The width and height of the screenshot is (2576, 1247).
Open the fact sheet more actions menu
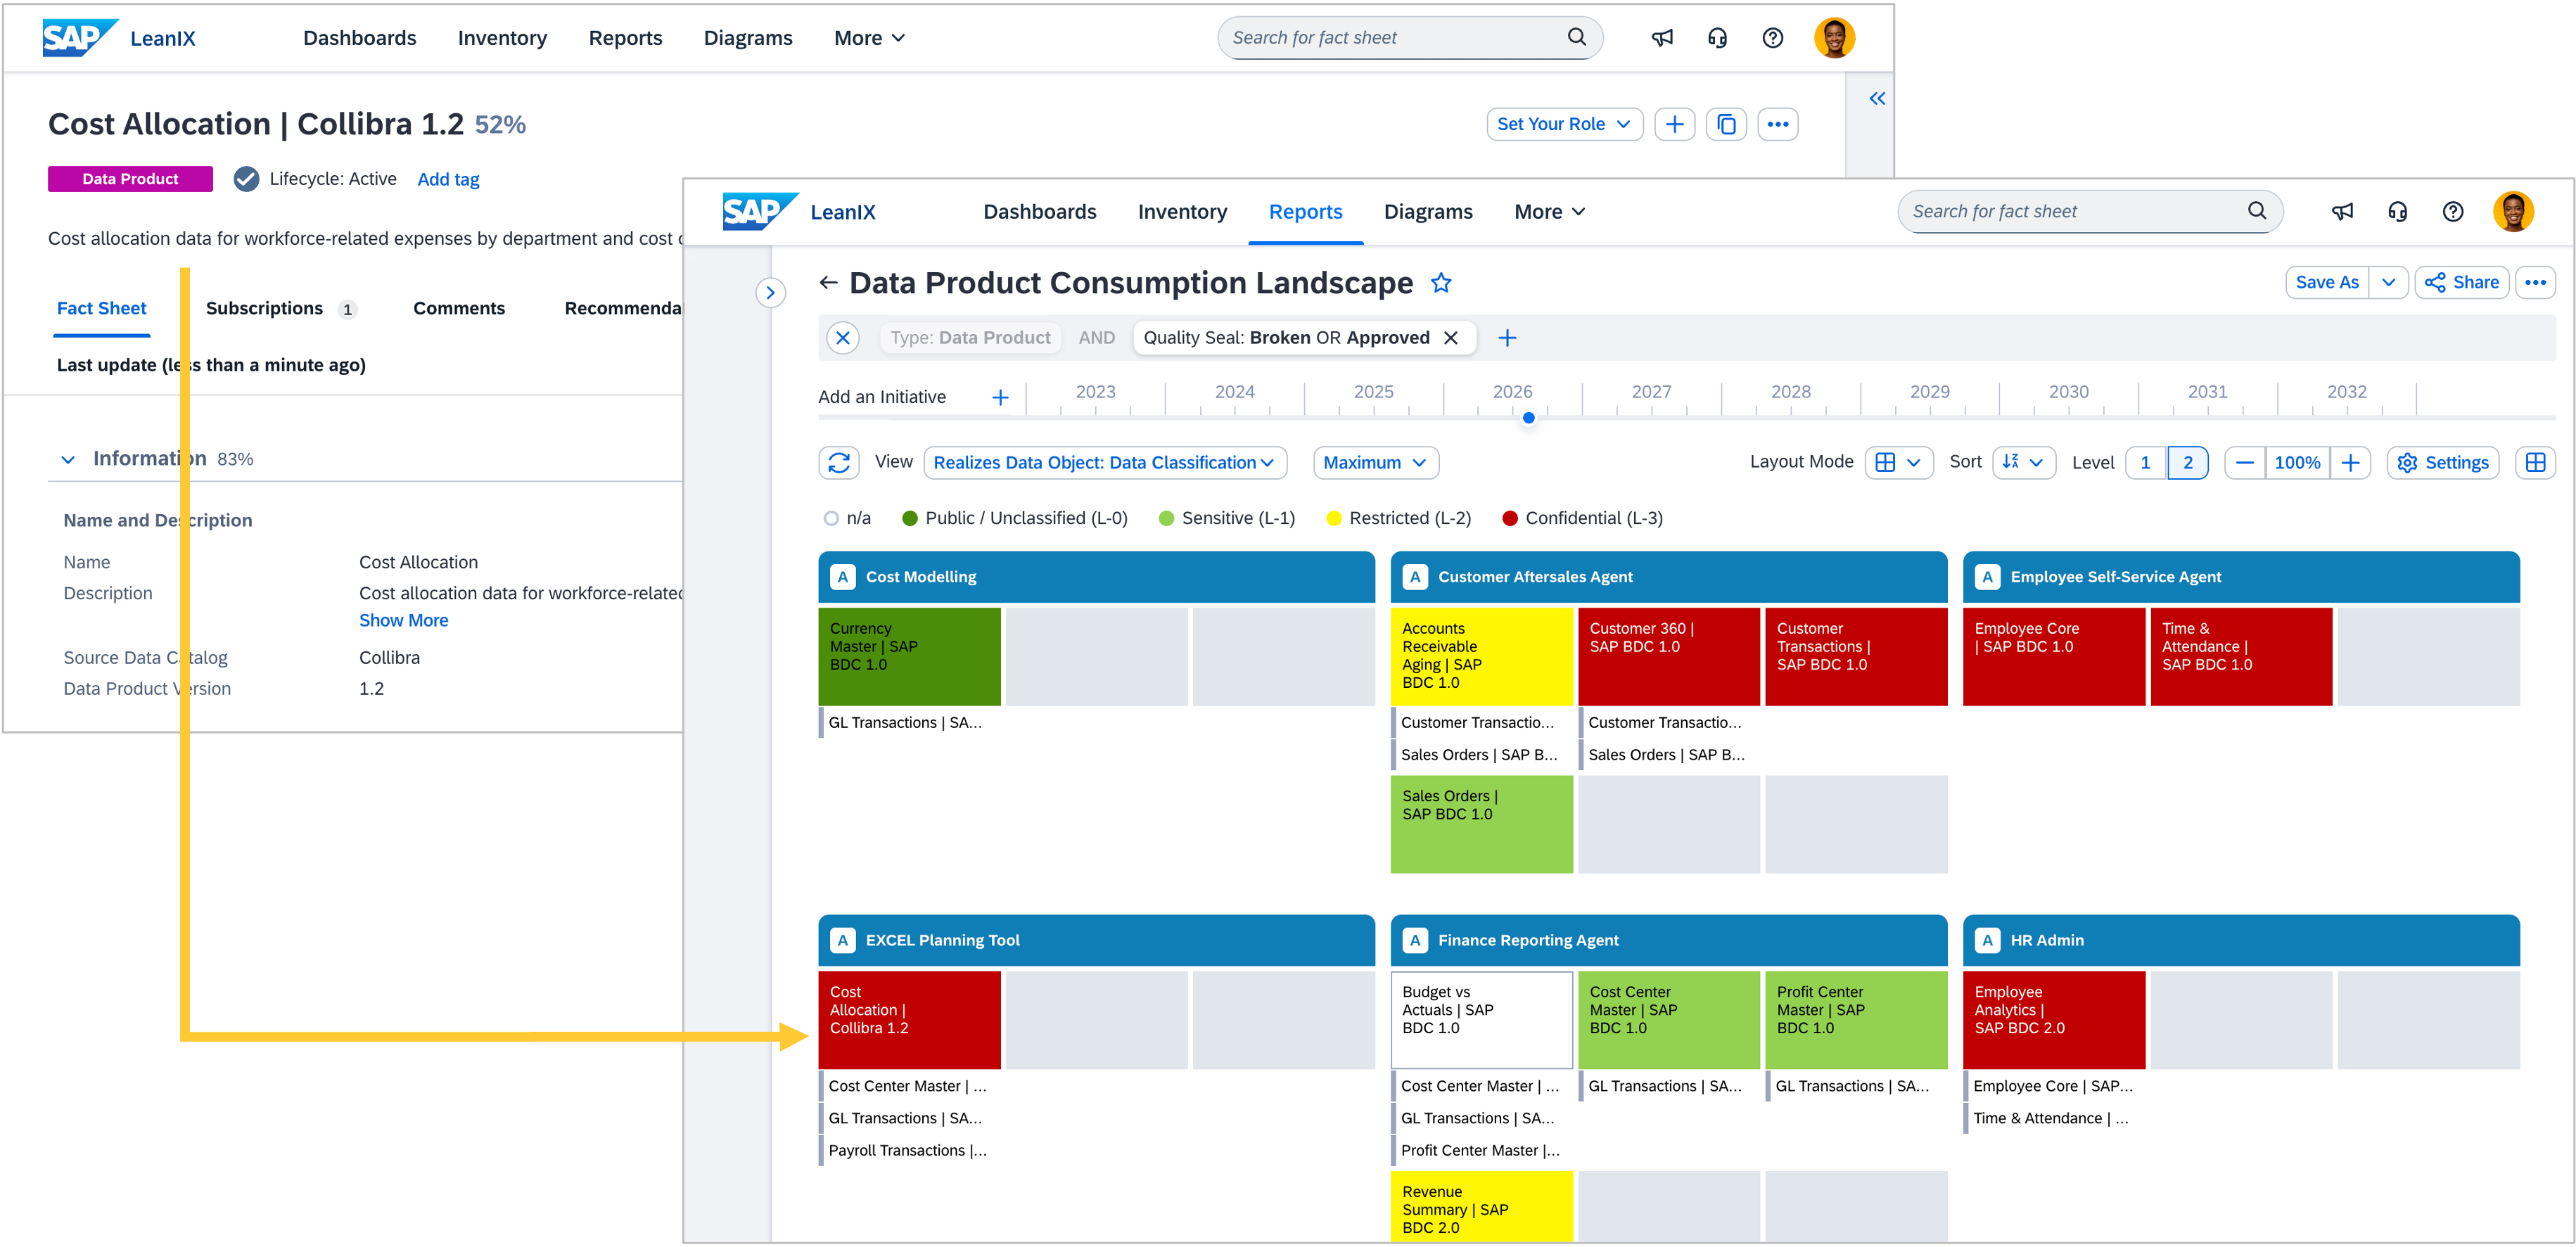pyautogui.click(x=1777, y=124)
